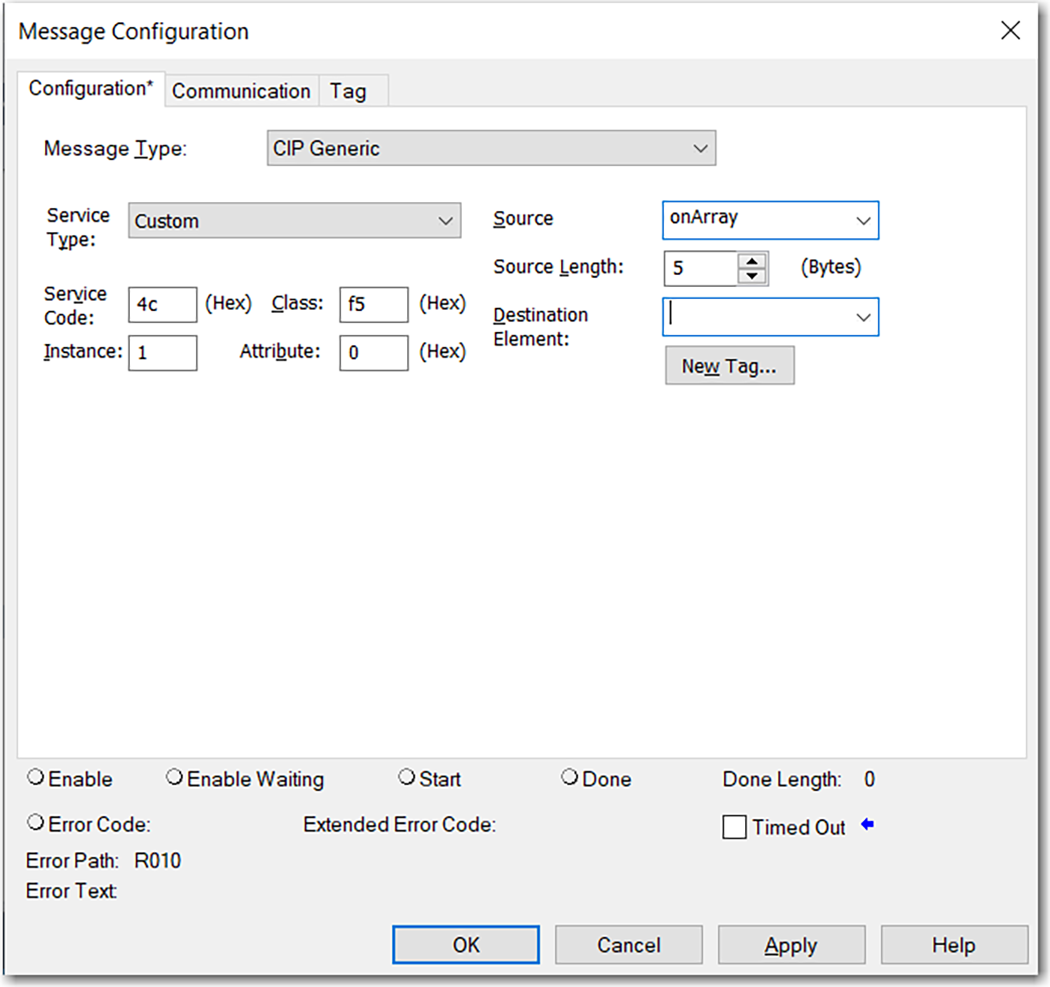Check the Timed Out checkbox
The width and height of the screenshot is (1050, 987).
(735, 827)
